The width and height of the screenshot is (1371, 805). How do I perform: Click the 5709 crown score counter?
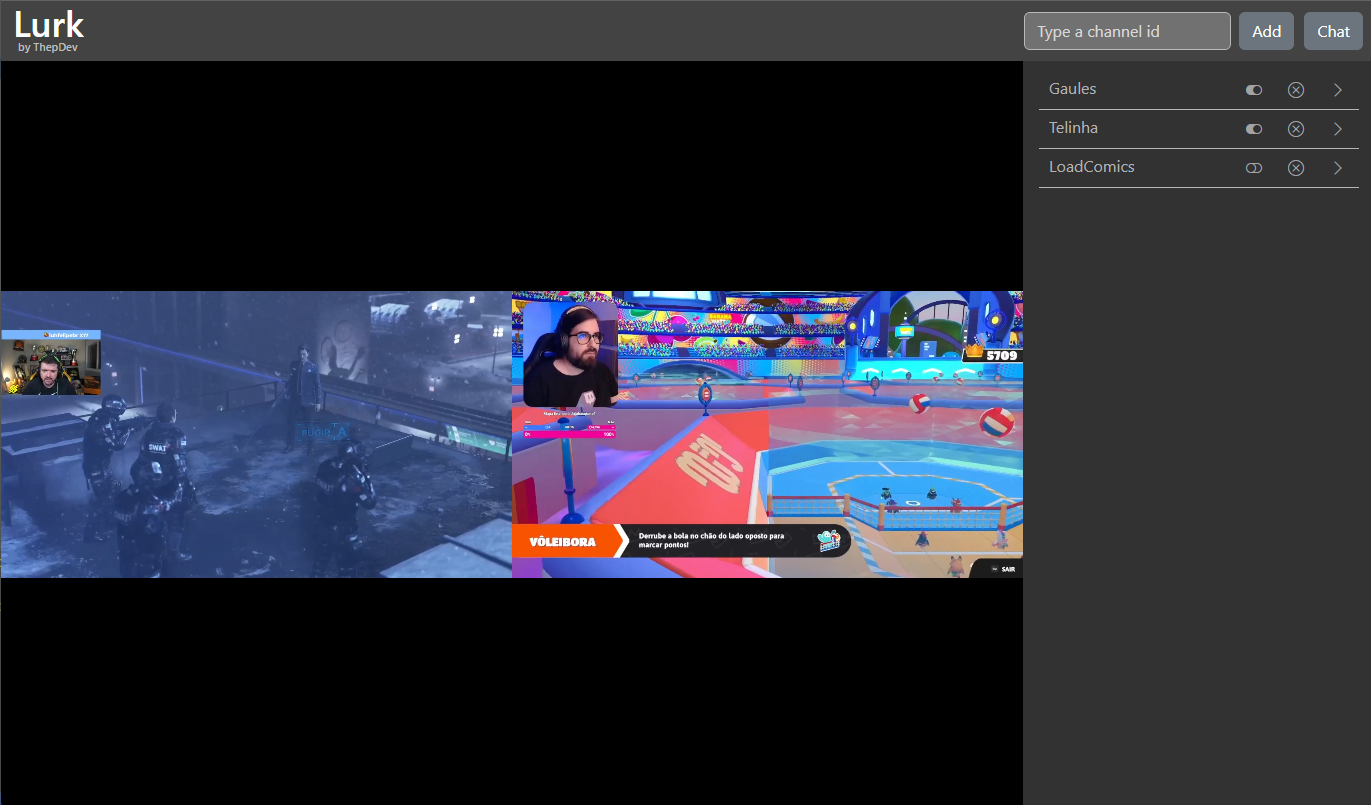991,355
